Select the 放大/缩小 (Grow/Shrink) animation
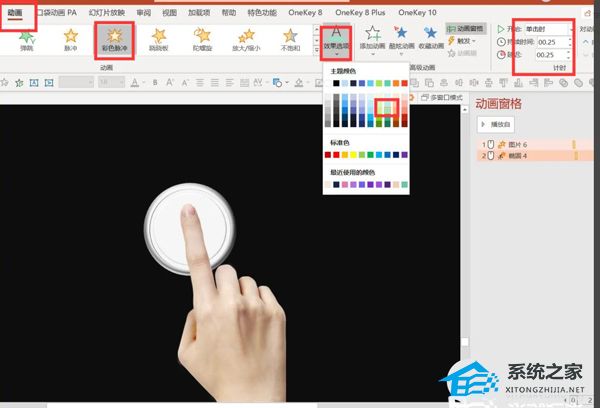This screenshot has height=408, width=600. click(x=246, y=41)
